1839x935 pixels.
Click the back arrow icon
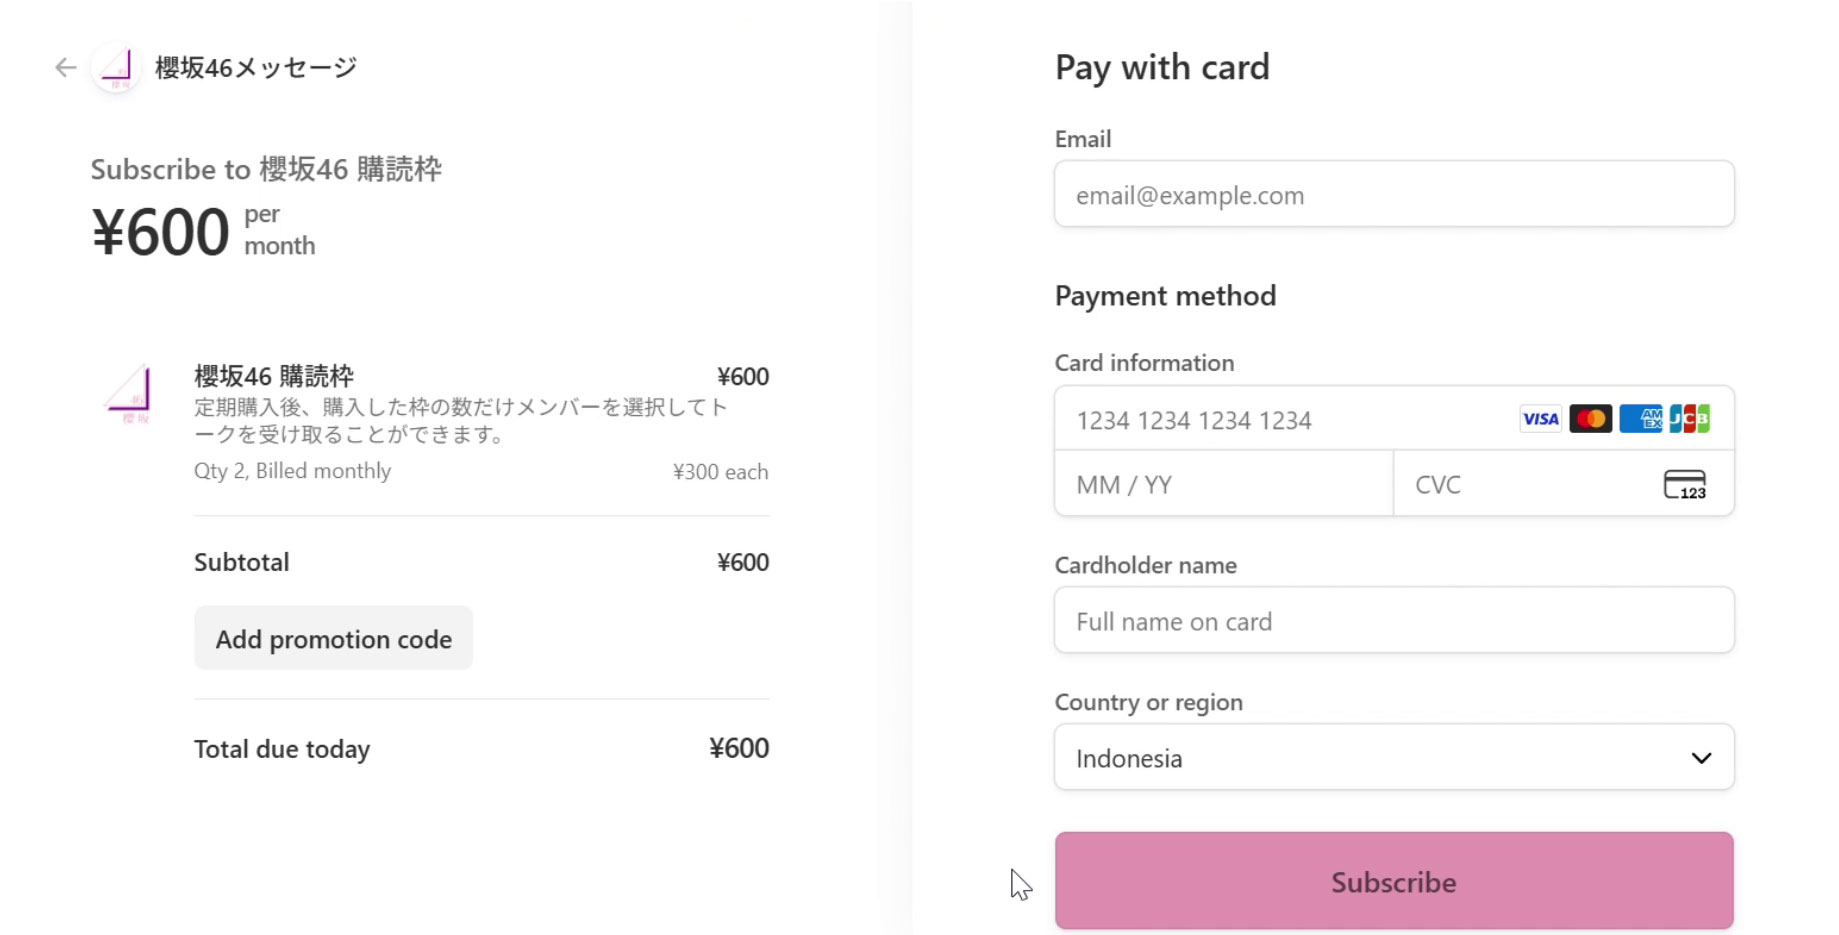click(66, 68)
